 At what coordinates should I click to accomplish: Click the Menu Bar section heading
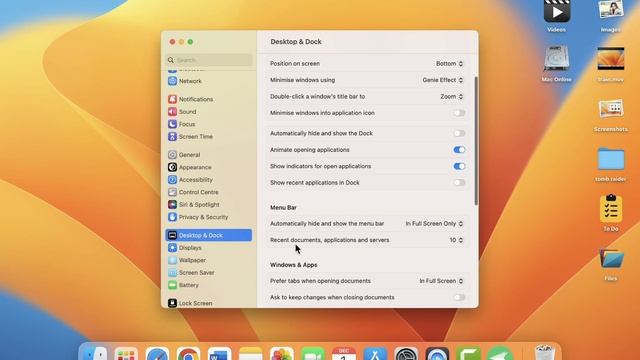pyautogui.click(x=283, y=207)
